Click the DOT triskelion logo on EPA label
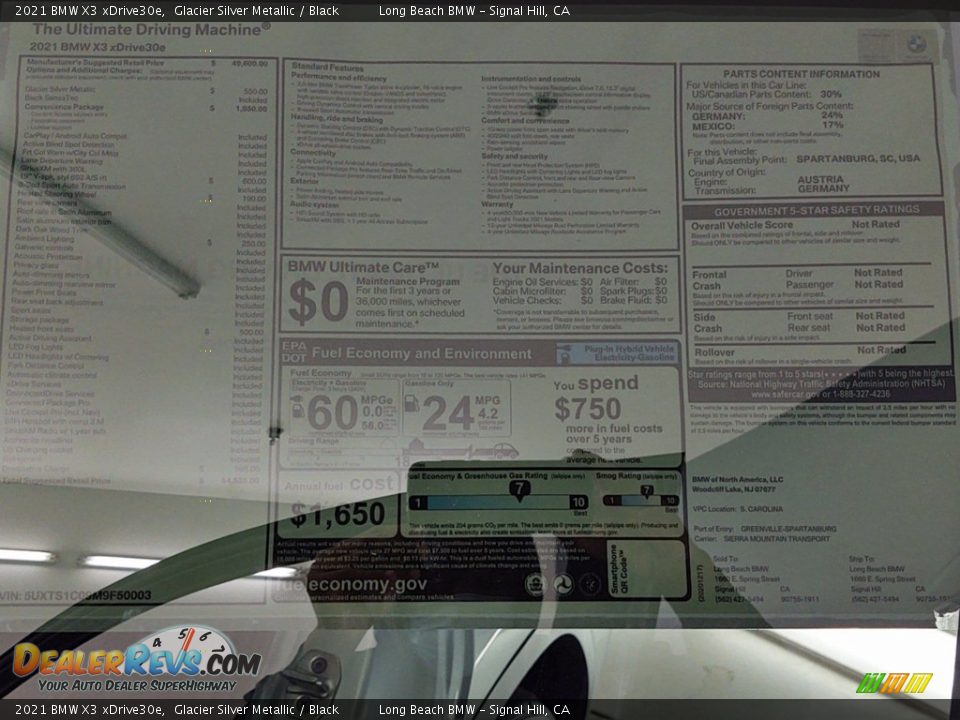960x720 pixels. click(x=563, y=585)
